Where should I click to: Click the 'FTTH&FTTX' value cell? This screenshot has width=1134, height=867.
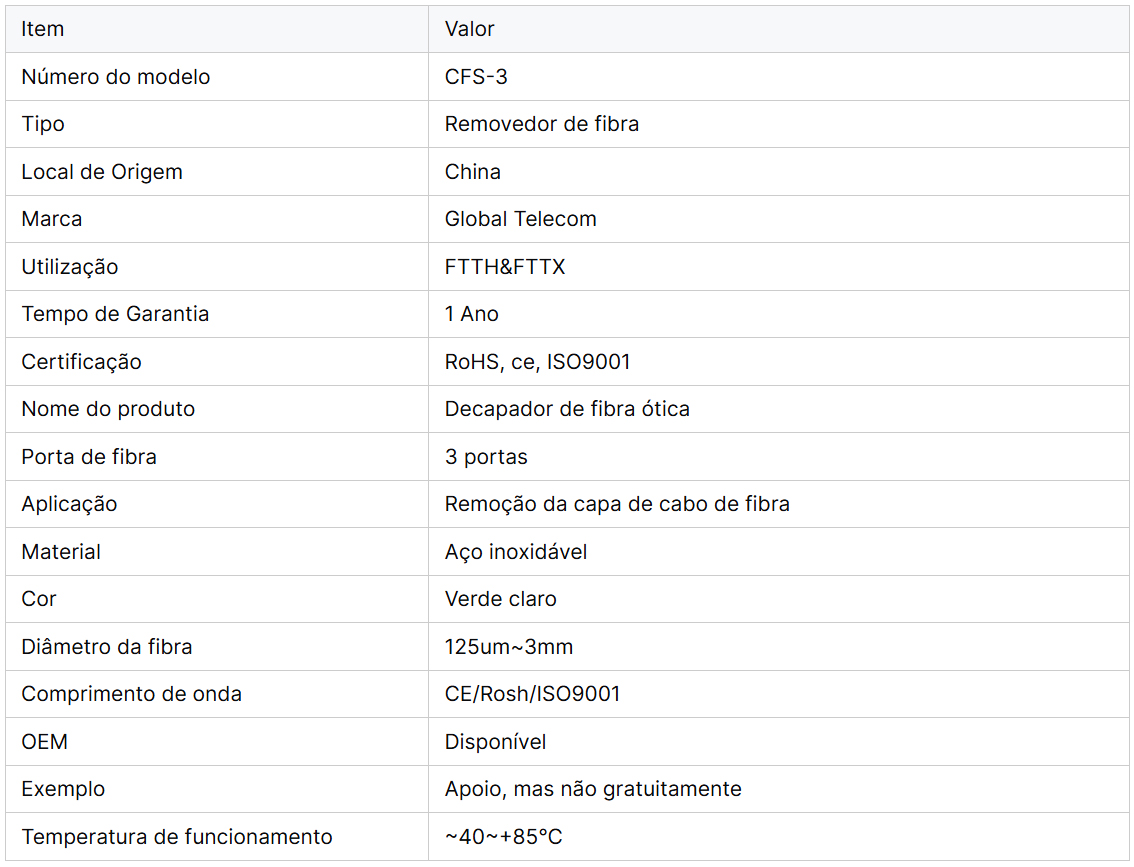point(505,267)
